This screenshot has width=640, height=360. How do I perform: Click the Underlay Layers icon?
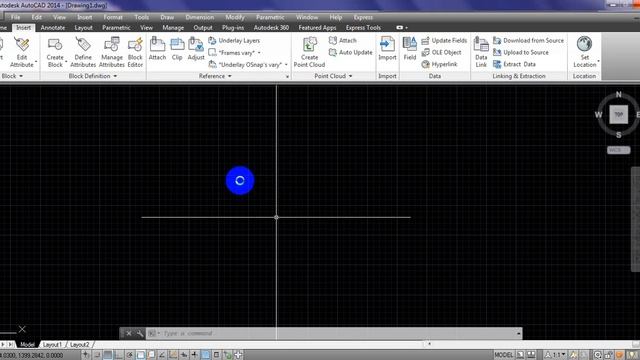point(212,40)
